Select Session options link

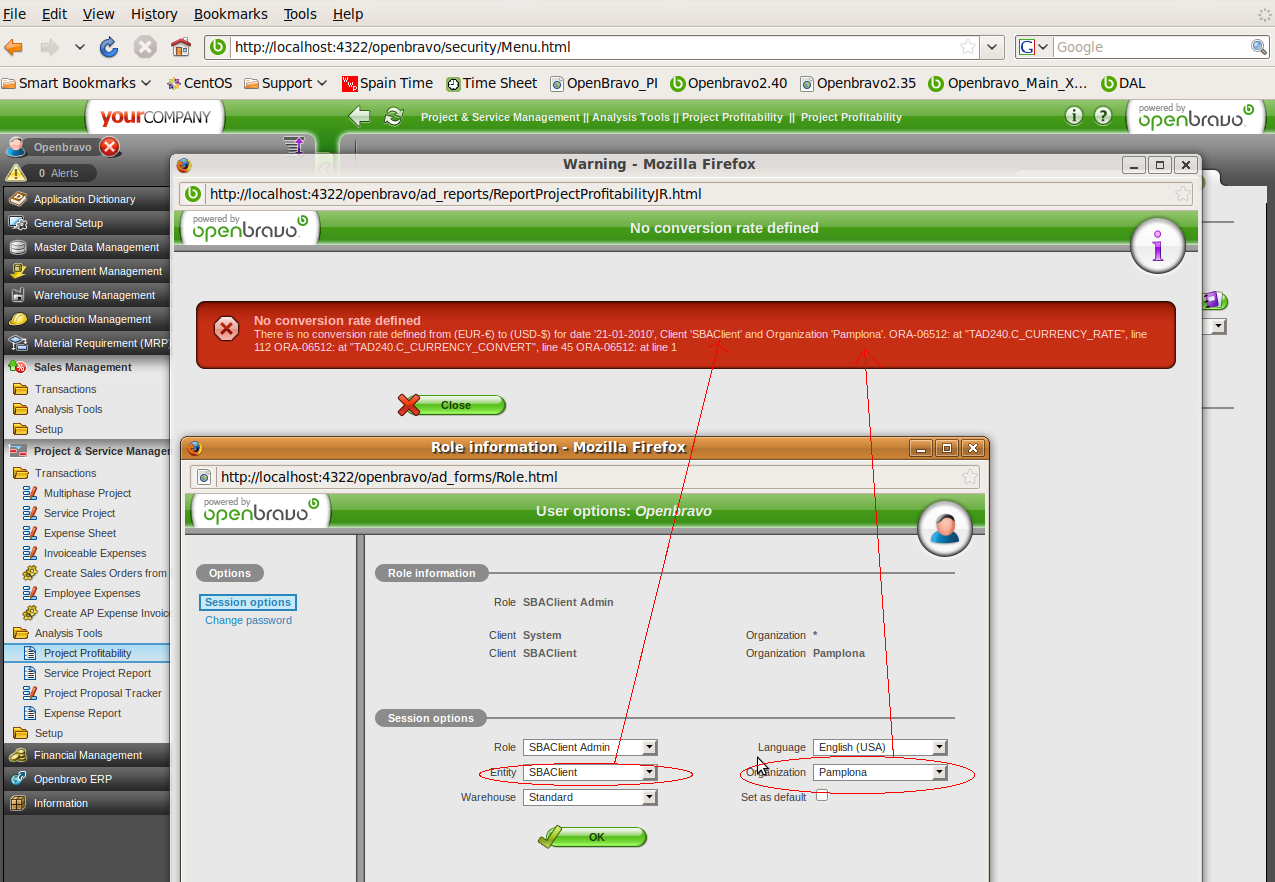[248, 602]
